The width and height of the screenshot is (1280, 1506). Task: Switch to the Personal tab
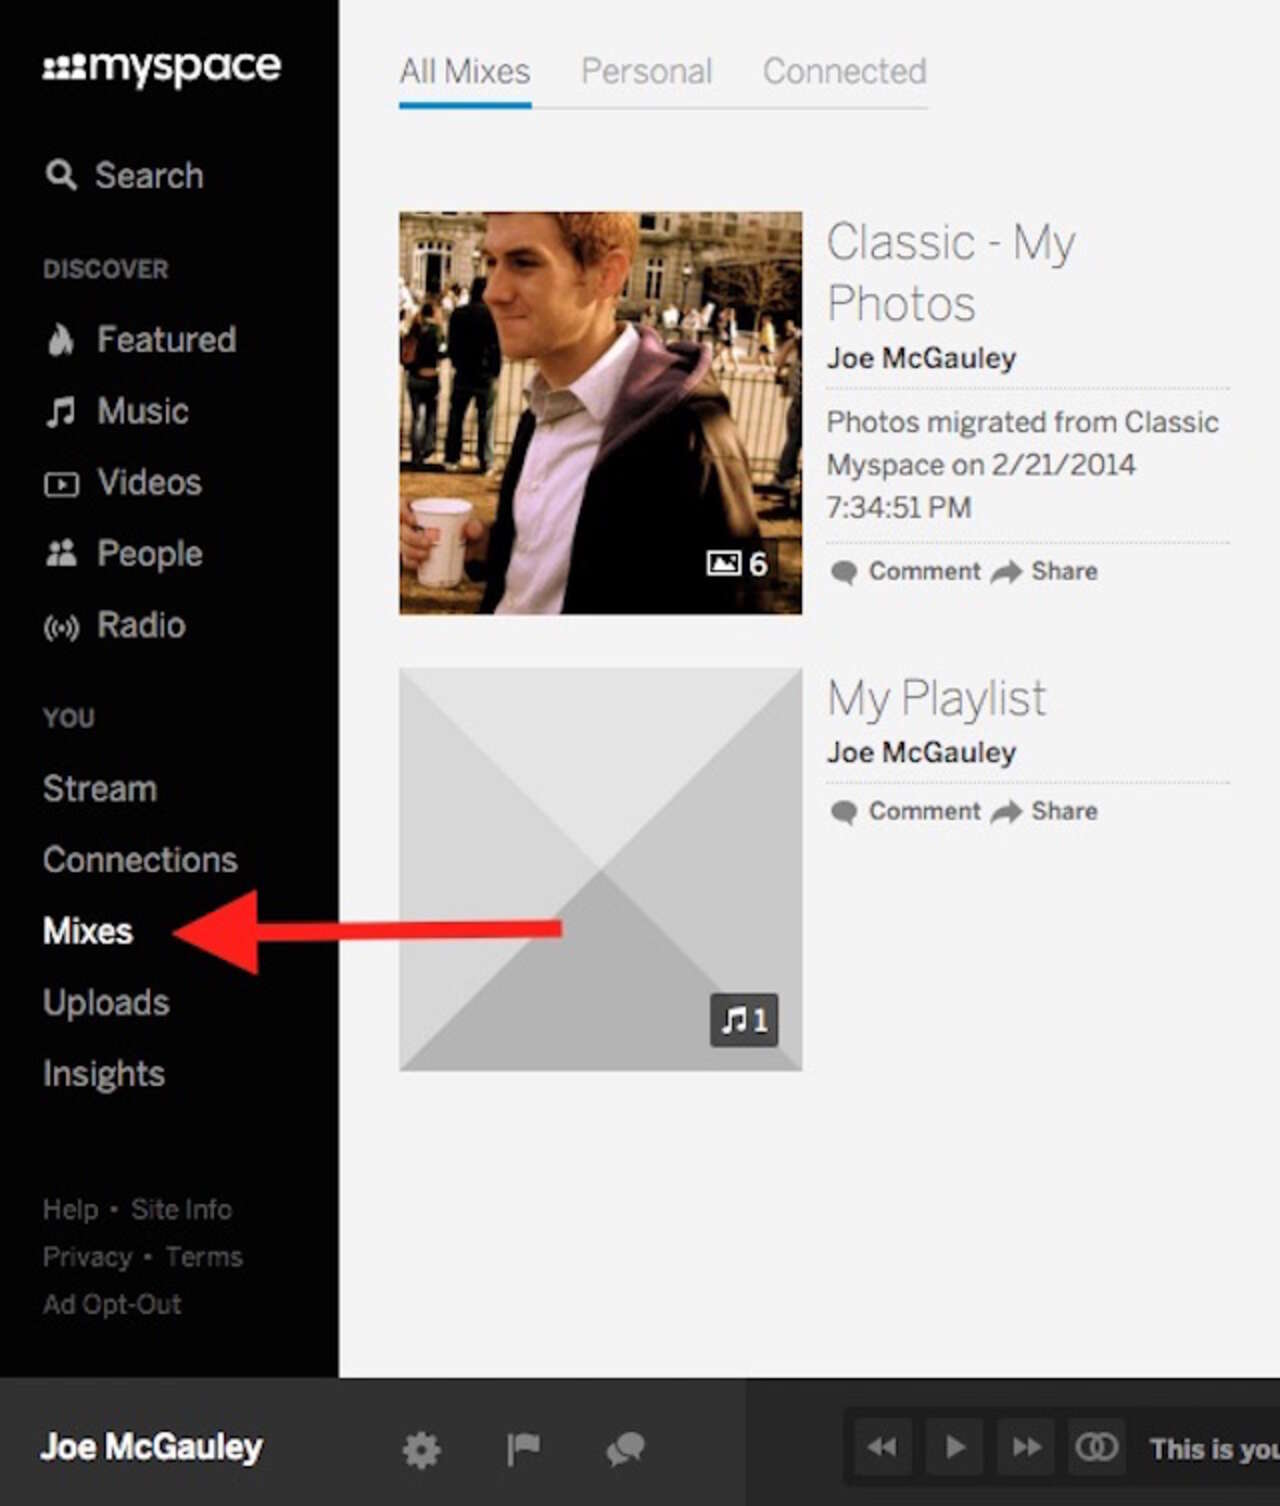coord(646,71)
